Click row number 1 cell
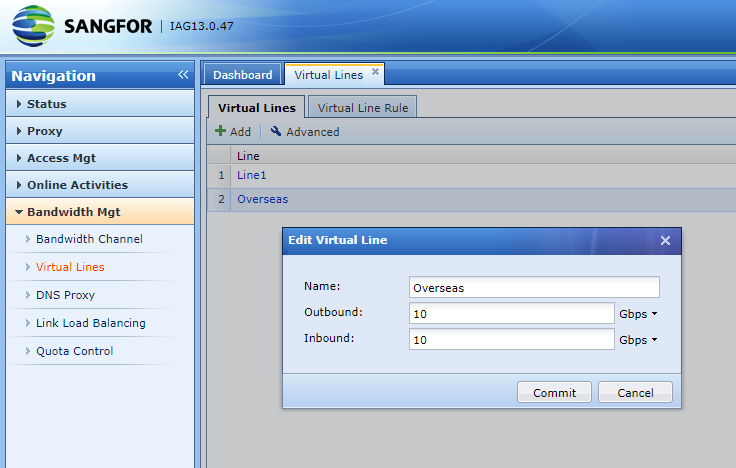 click(x=221, y=176)
